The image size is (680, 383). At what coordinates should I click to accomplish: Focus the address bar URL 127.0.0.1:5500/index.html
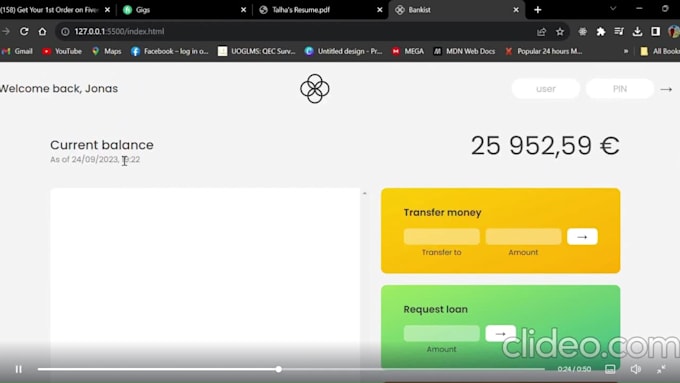point(119,31)
